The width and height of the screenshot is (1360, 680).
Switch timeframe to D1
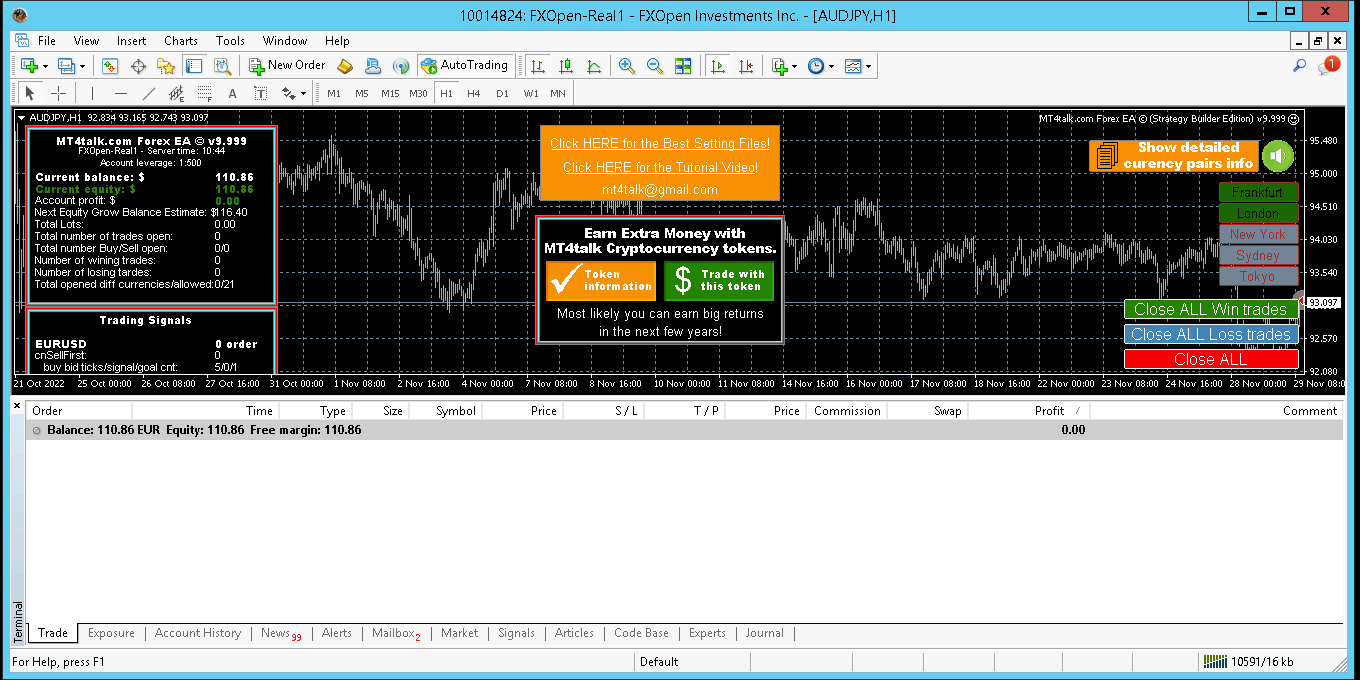pyautogui.click(x=502, y=93)
